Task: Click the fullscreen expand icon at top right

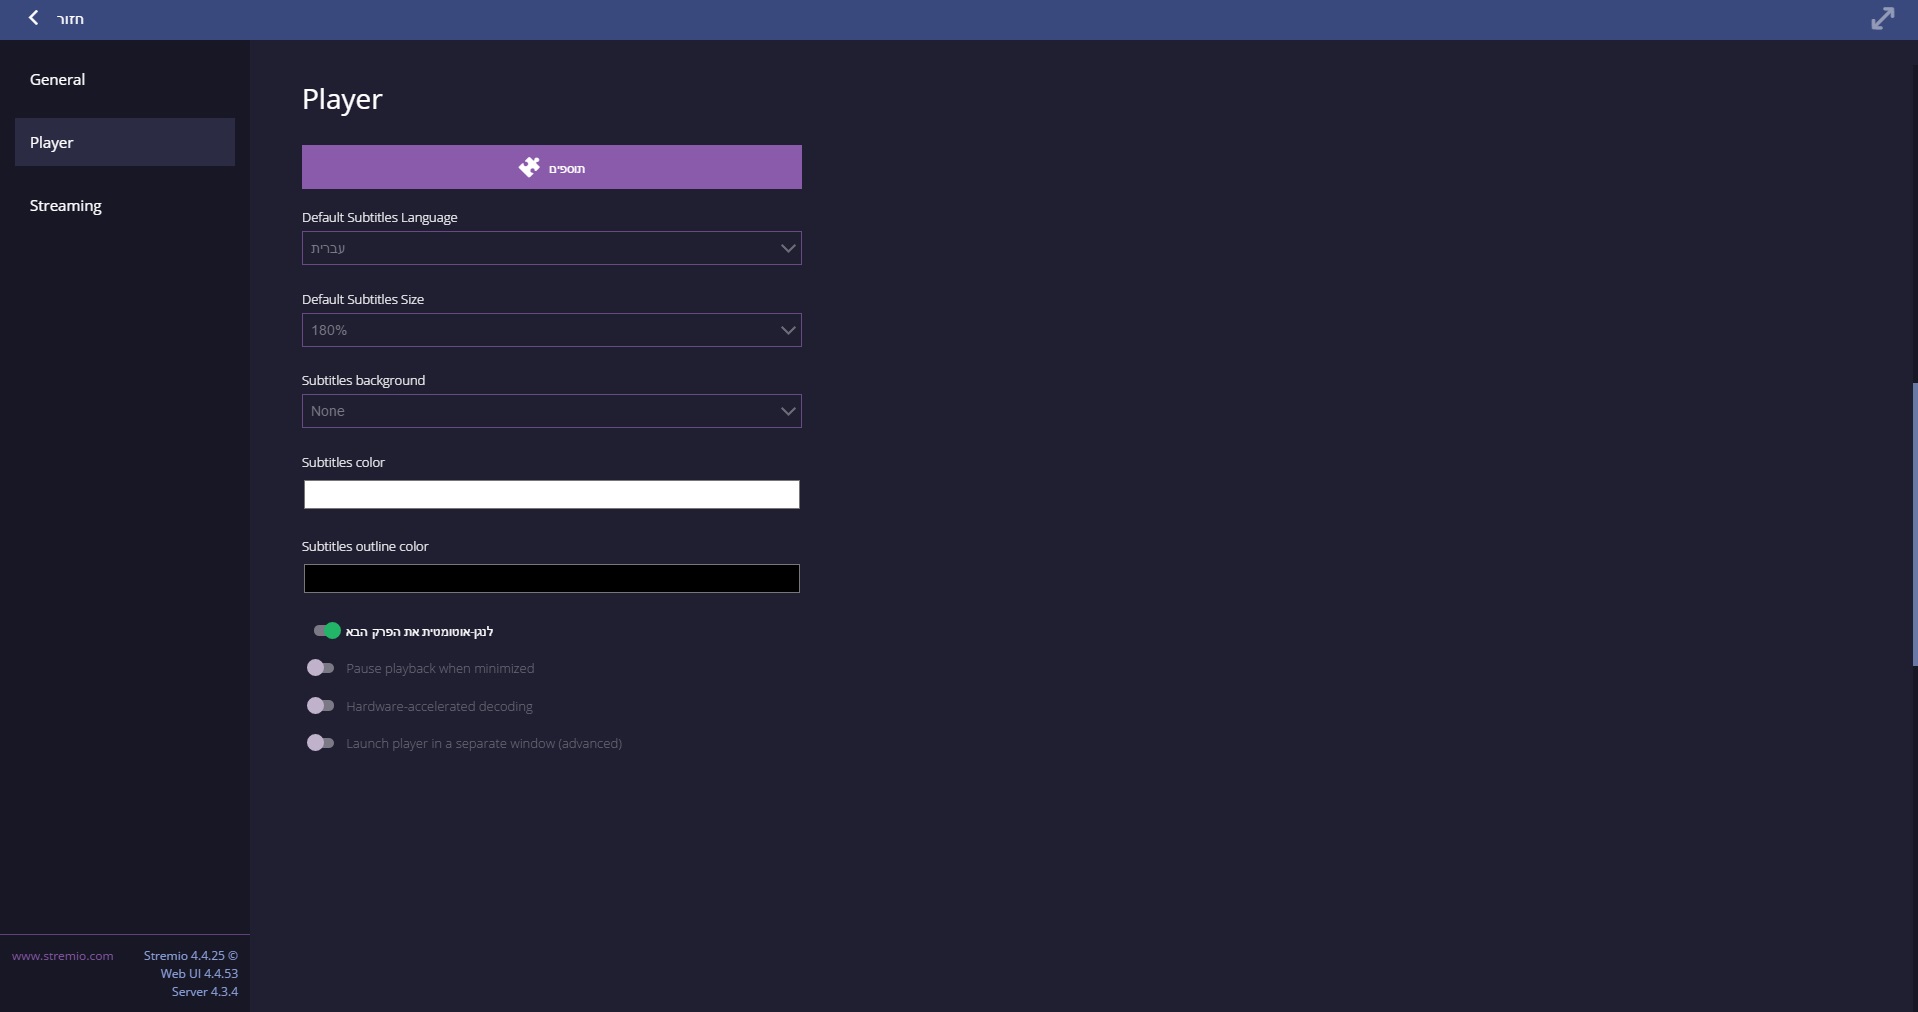Action: (1884, 18)
